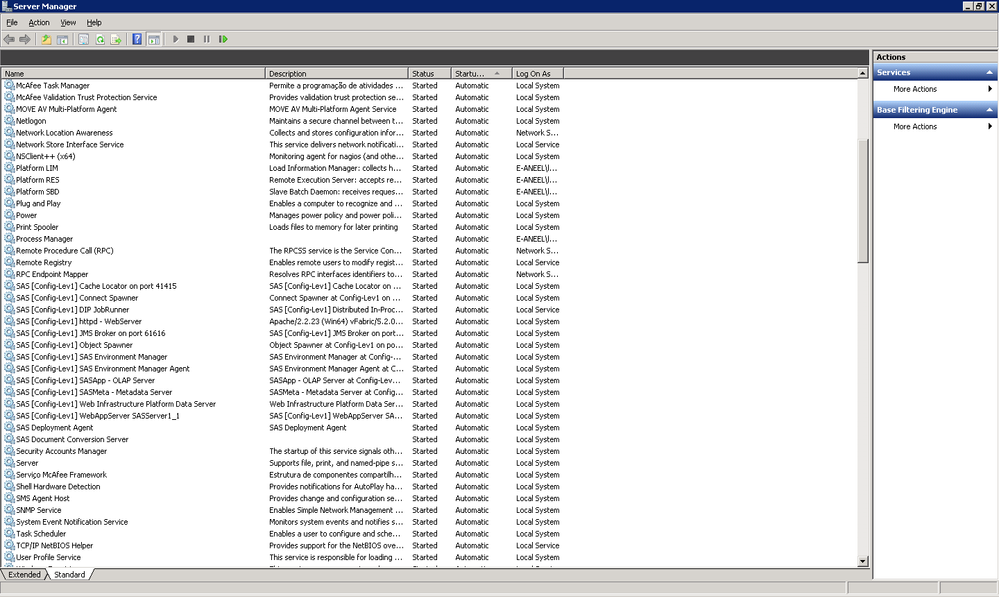Open the Properties toolbar icon
Viewport: 999px width, 597px height.
[83, 40]
